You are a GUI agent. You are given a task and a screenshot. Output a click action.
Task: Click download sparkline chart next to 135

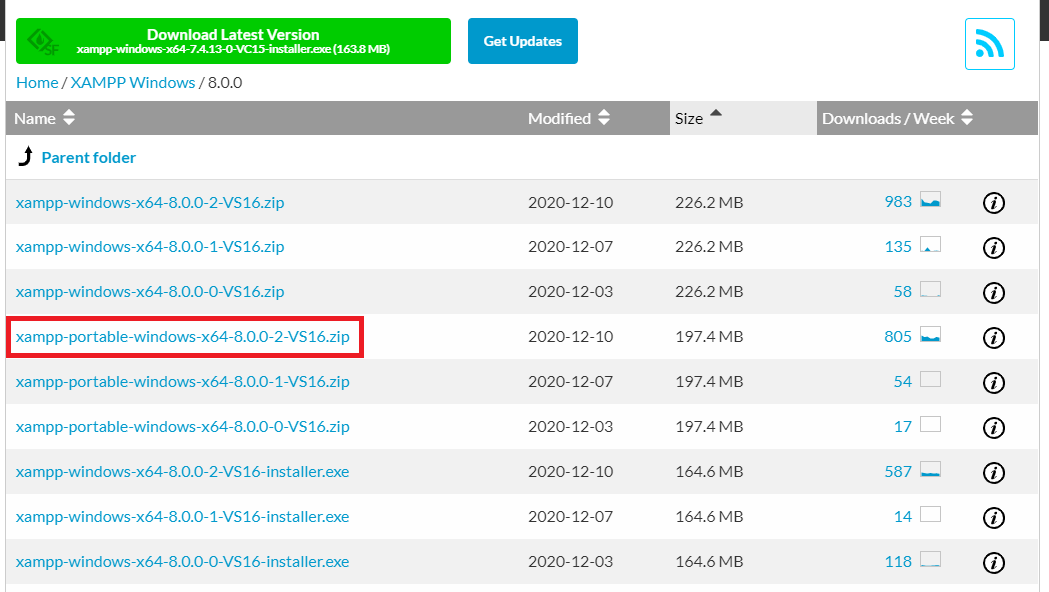pyautogui.click(x=930, y=244)
